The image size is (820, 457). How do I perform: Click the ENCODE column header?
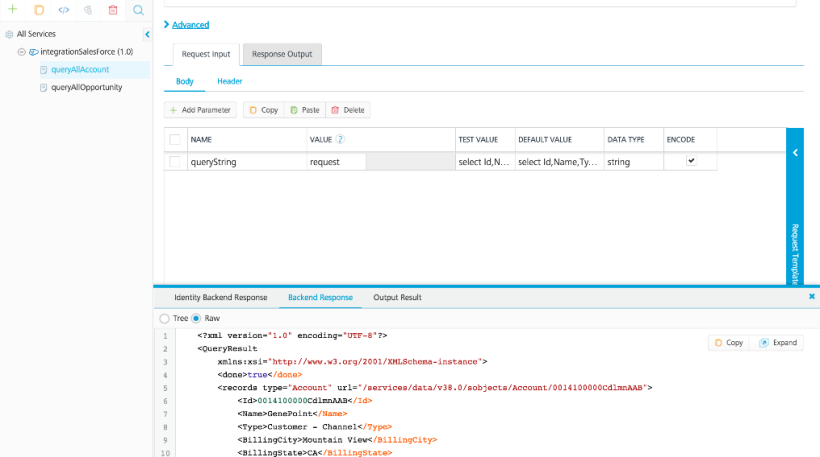(x=680, y=140)
